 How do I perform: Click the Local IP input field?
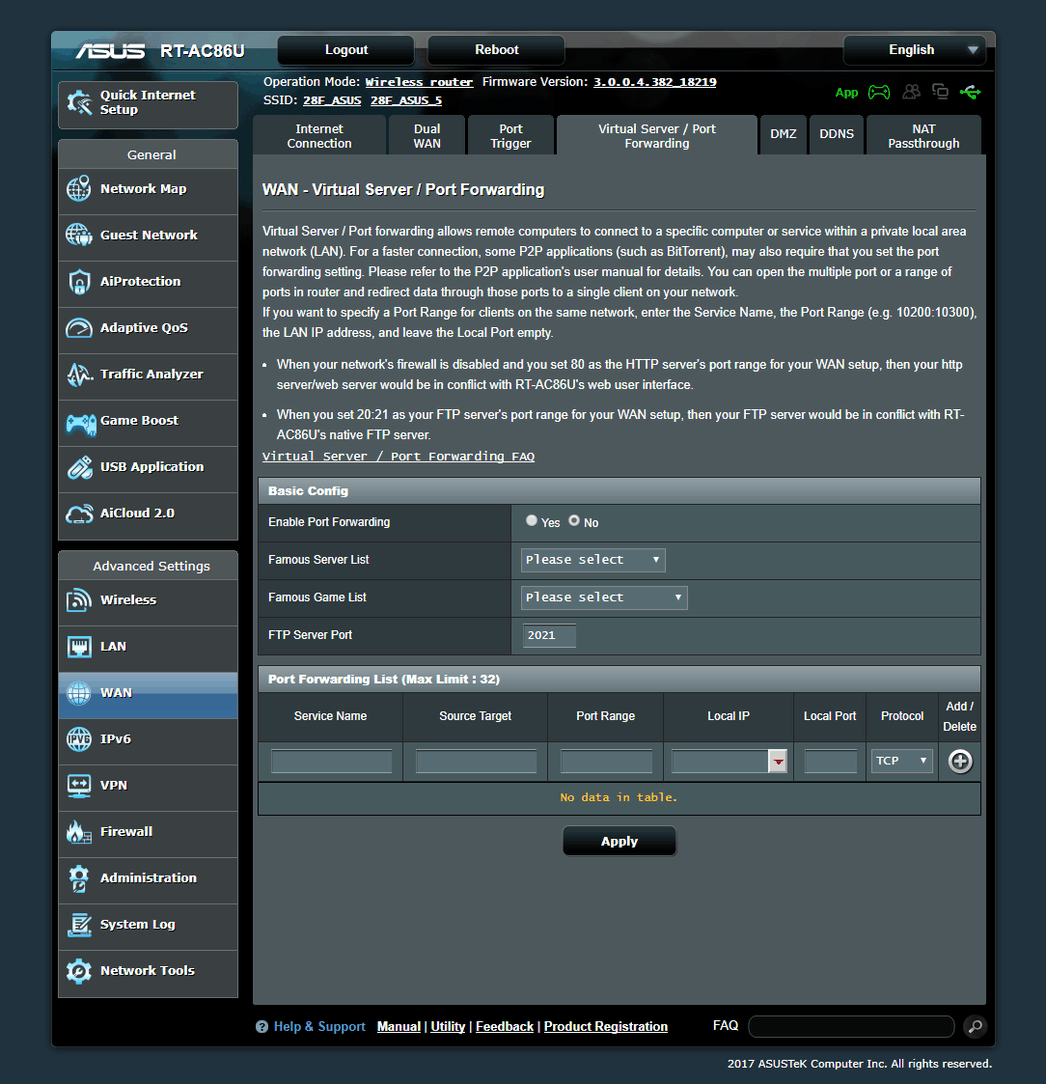(x=720, y=761)
